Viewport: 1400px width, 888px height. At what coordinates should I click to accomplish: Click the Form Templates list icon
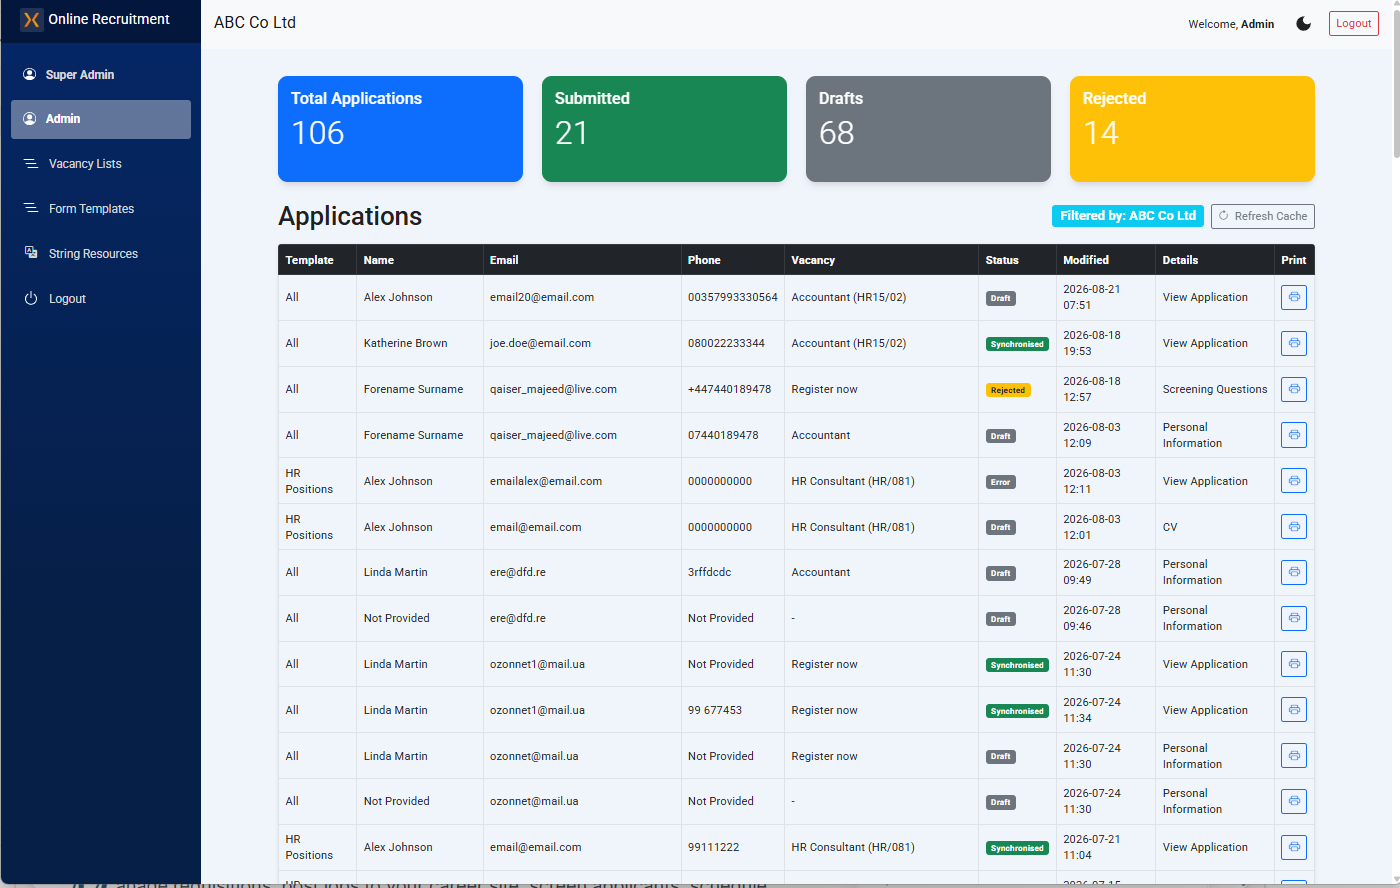(31, 208)
